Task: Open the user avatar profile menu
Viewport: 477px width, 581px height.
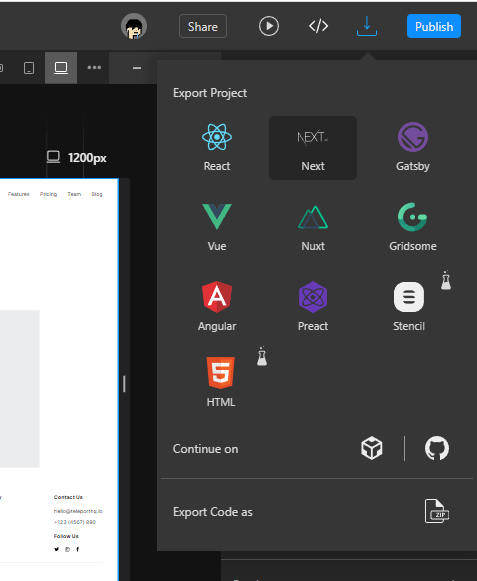Action: [134, 26]
